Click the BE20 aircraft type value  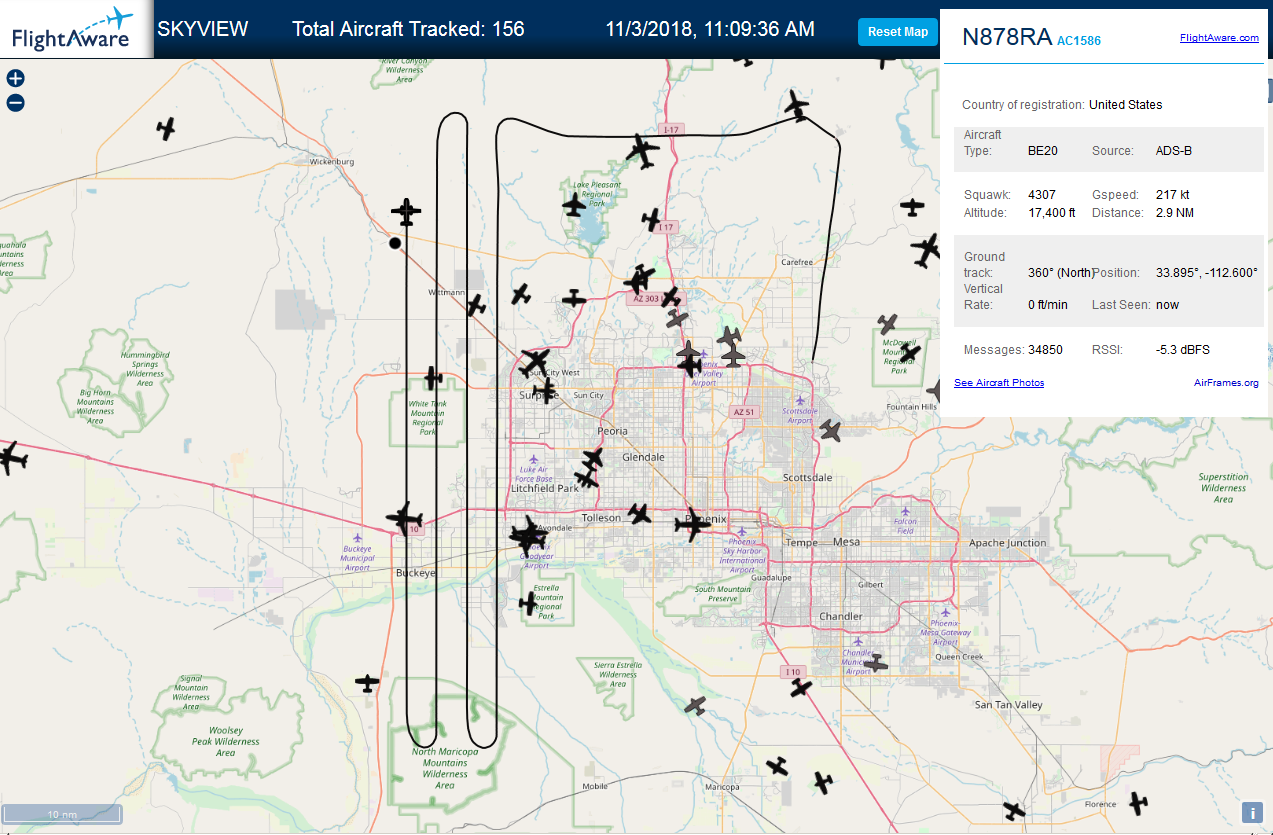(1043, 151)
